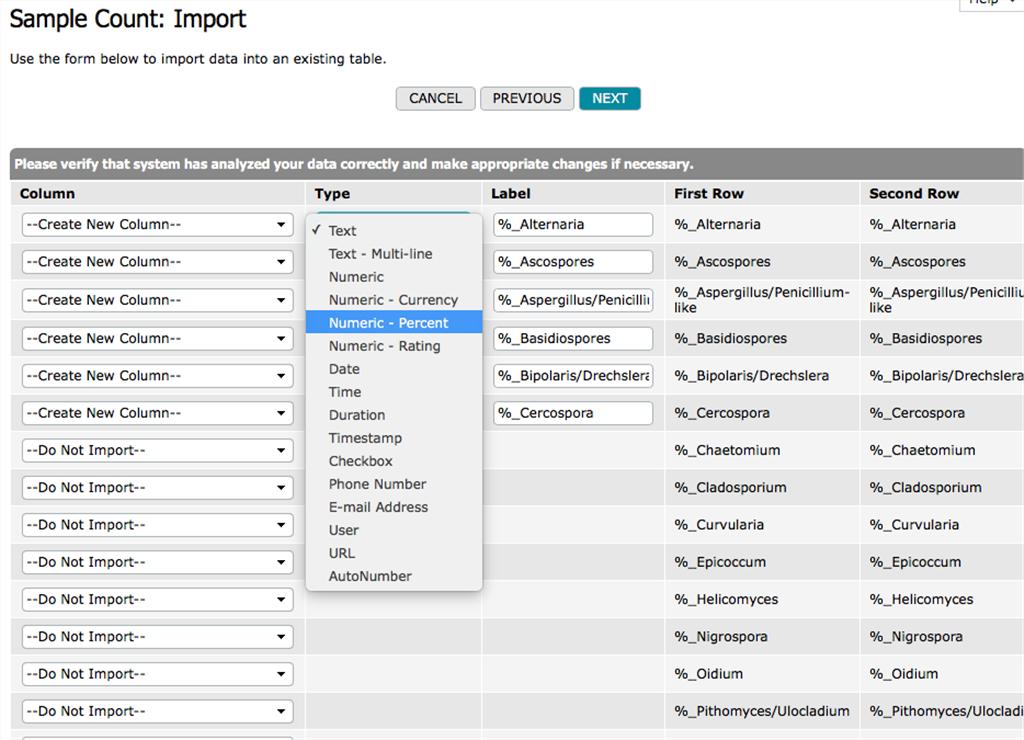Expand Column dropdown for %_Basidiospores row

point(157,338)
